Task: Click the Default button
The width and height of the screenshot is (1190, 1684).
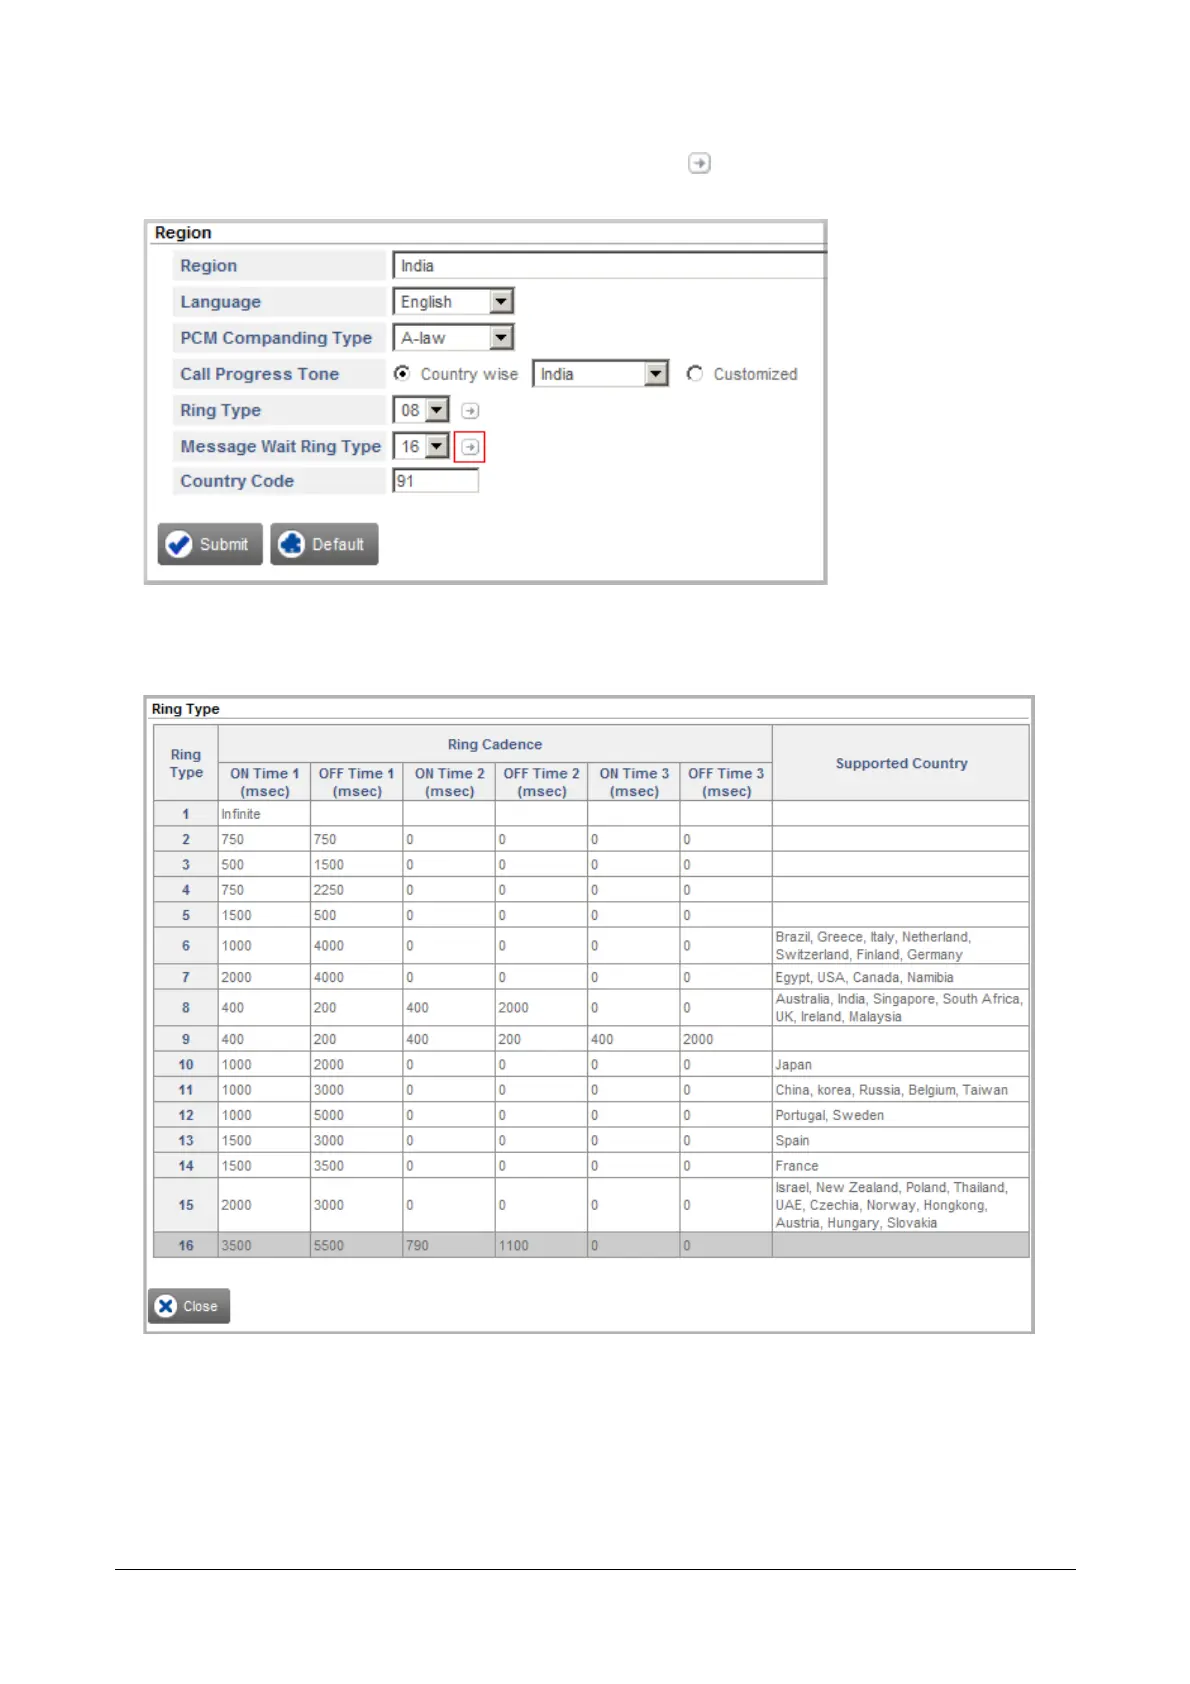Action: (x=324, y=544)
